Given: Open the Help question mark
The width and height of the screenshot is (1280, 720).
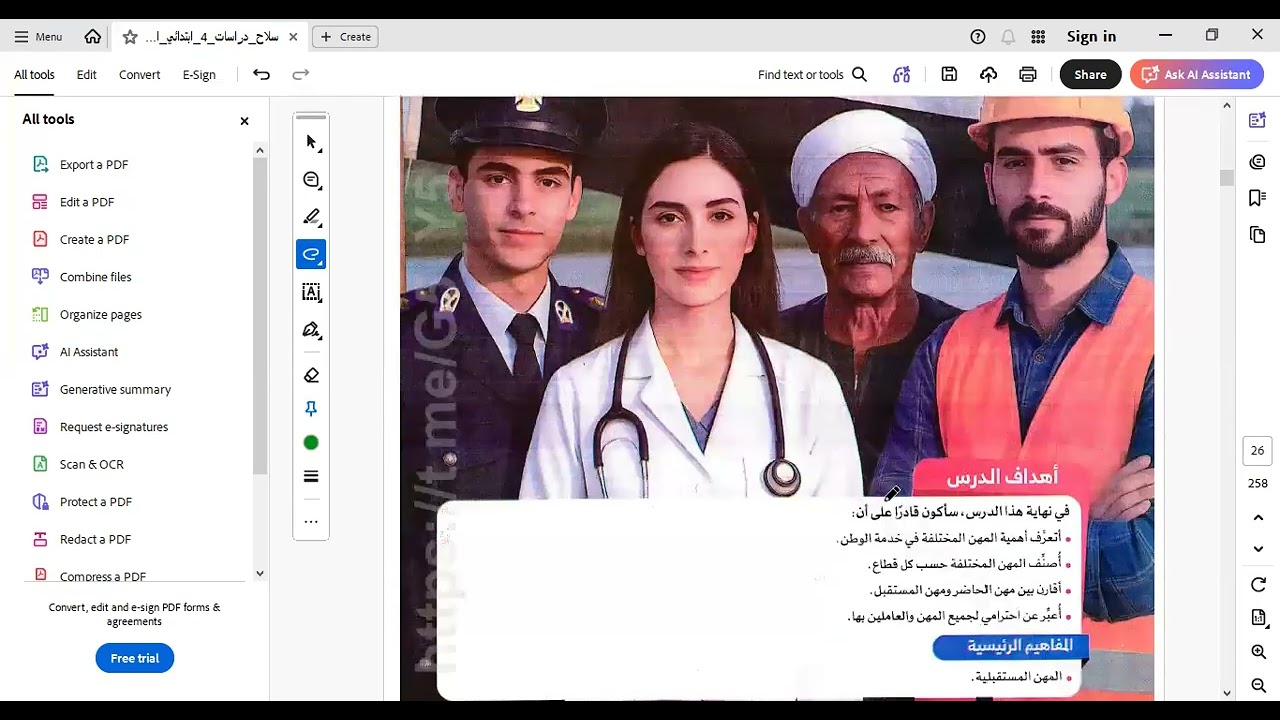Looking at the screenshot, I should pyautogui.click(x=978, y=36).
